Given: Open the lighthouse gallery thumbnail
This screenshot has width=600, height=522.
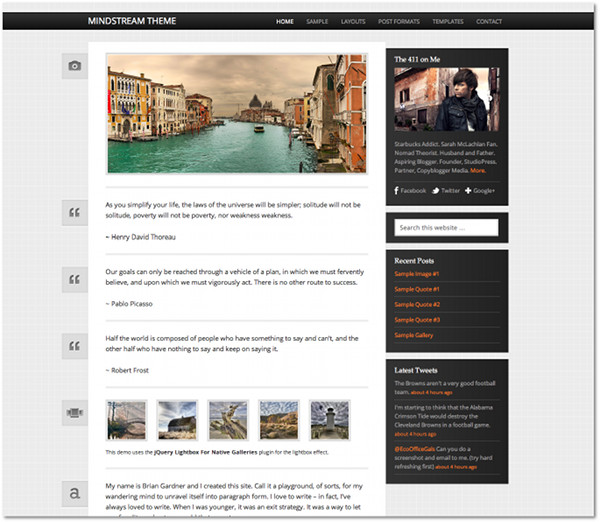Looking at the screenshot, I should [x=330, y=420].
